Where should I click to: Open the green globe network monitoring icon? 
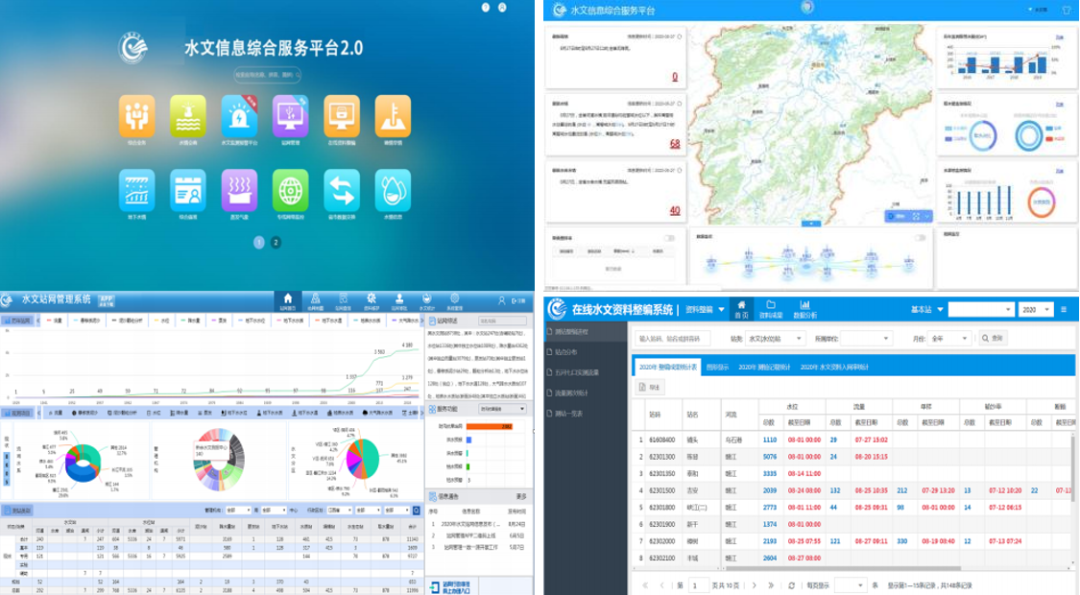[x=290, y=190]
